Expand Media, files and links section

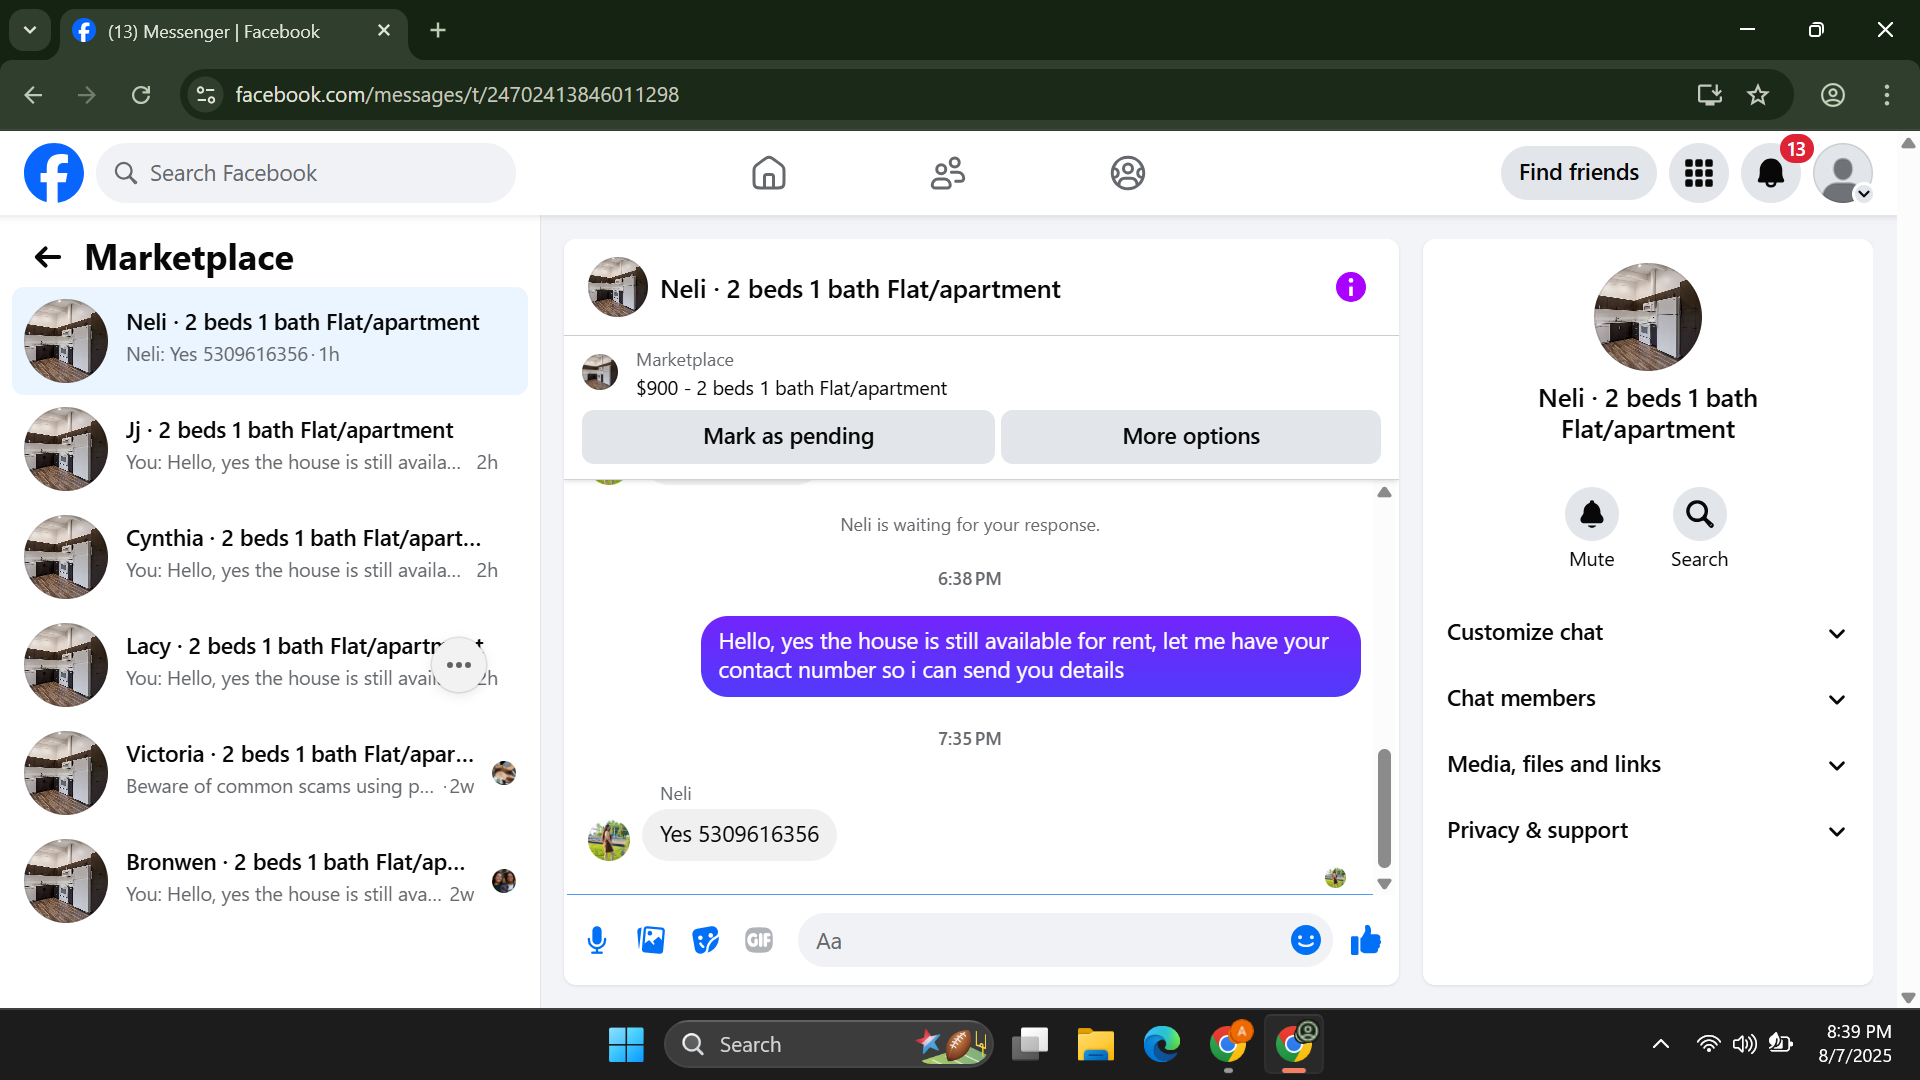(x=1647, y=765)
